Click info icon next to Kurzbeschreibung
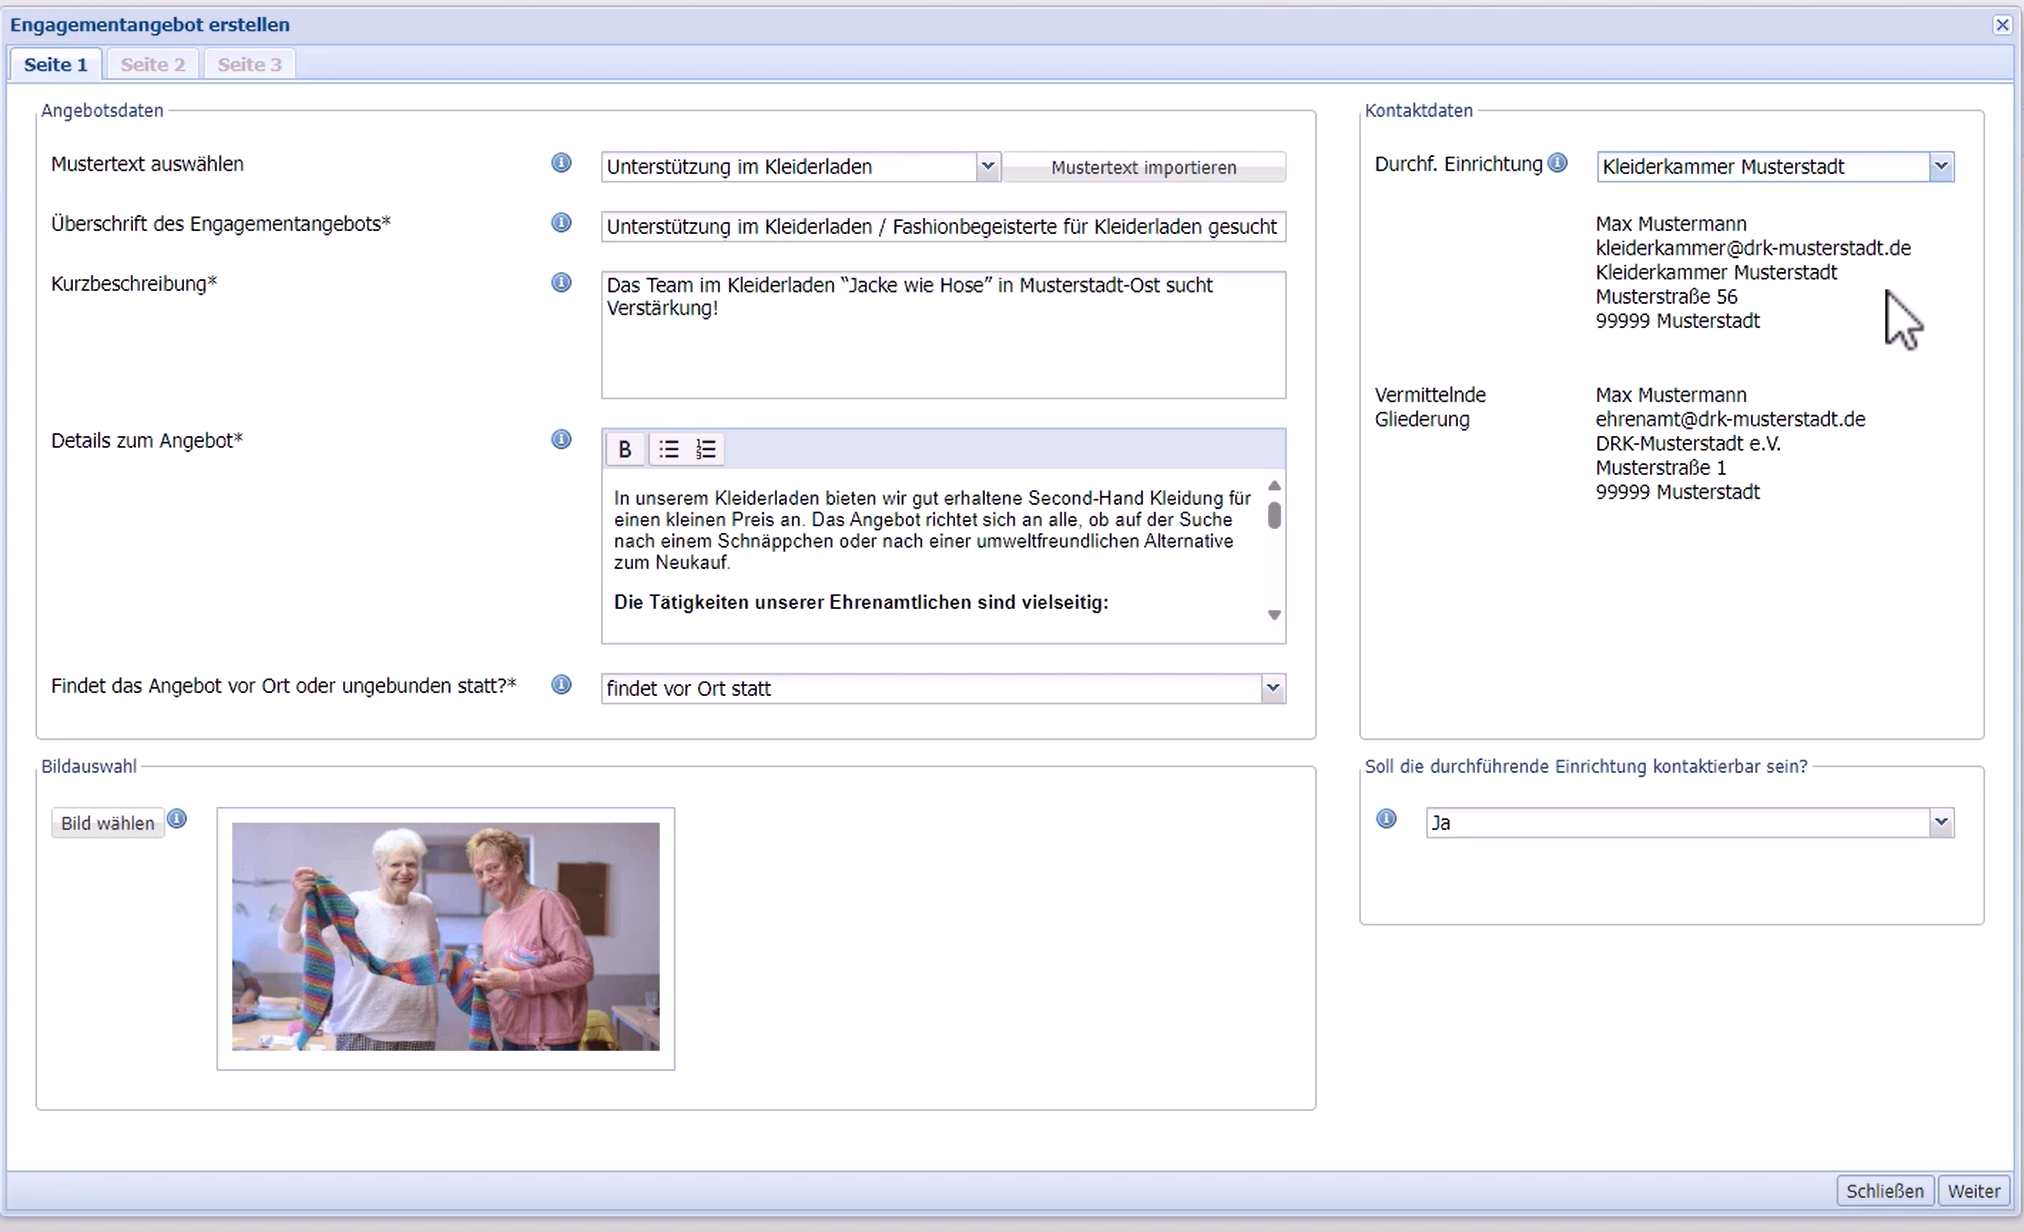The height and width of the screenshot is (1232, 2024). pos(561,283)
